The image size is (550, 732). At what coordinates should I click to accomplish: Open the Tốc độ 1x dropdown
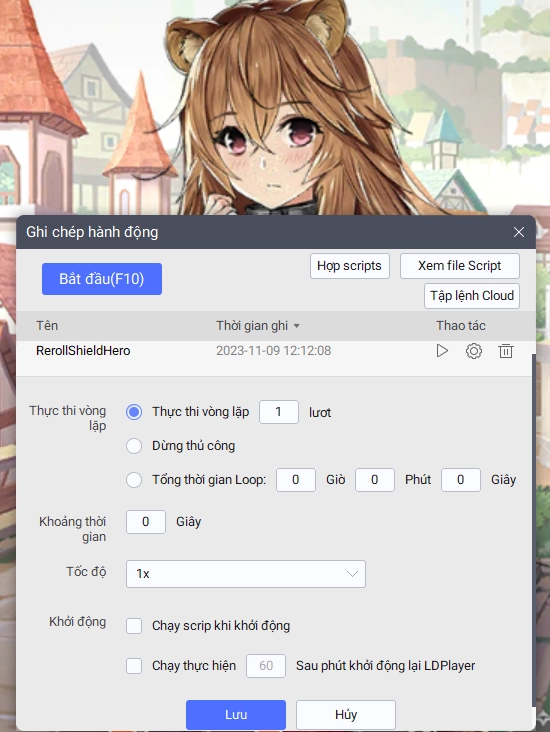[x=246, y=574]
